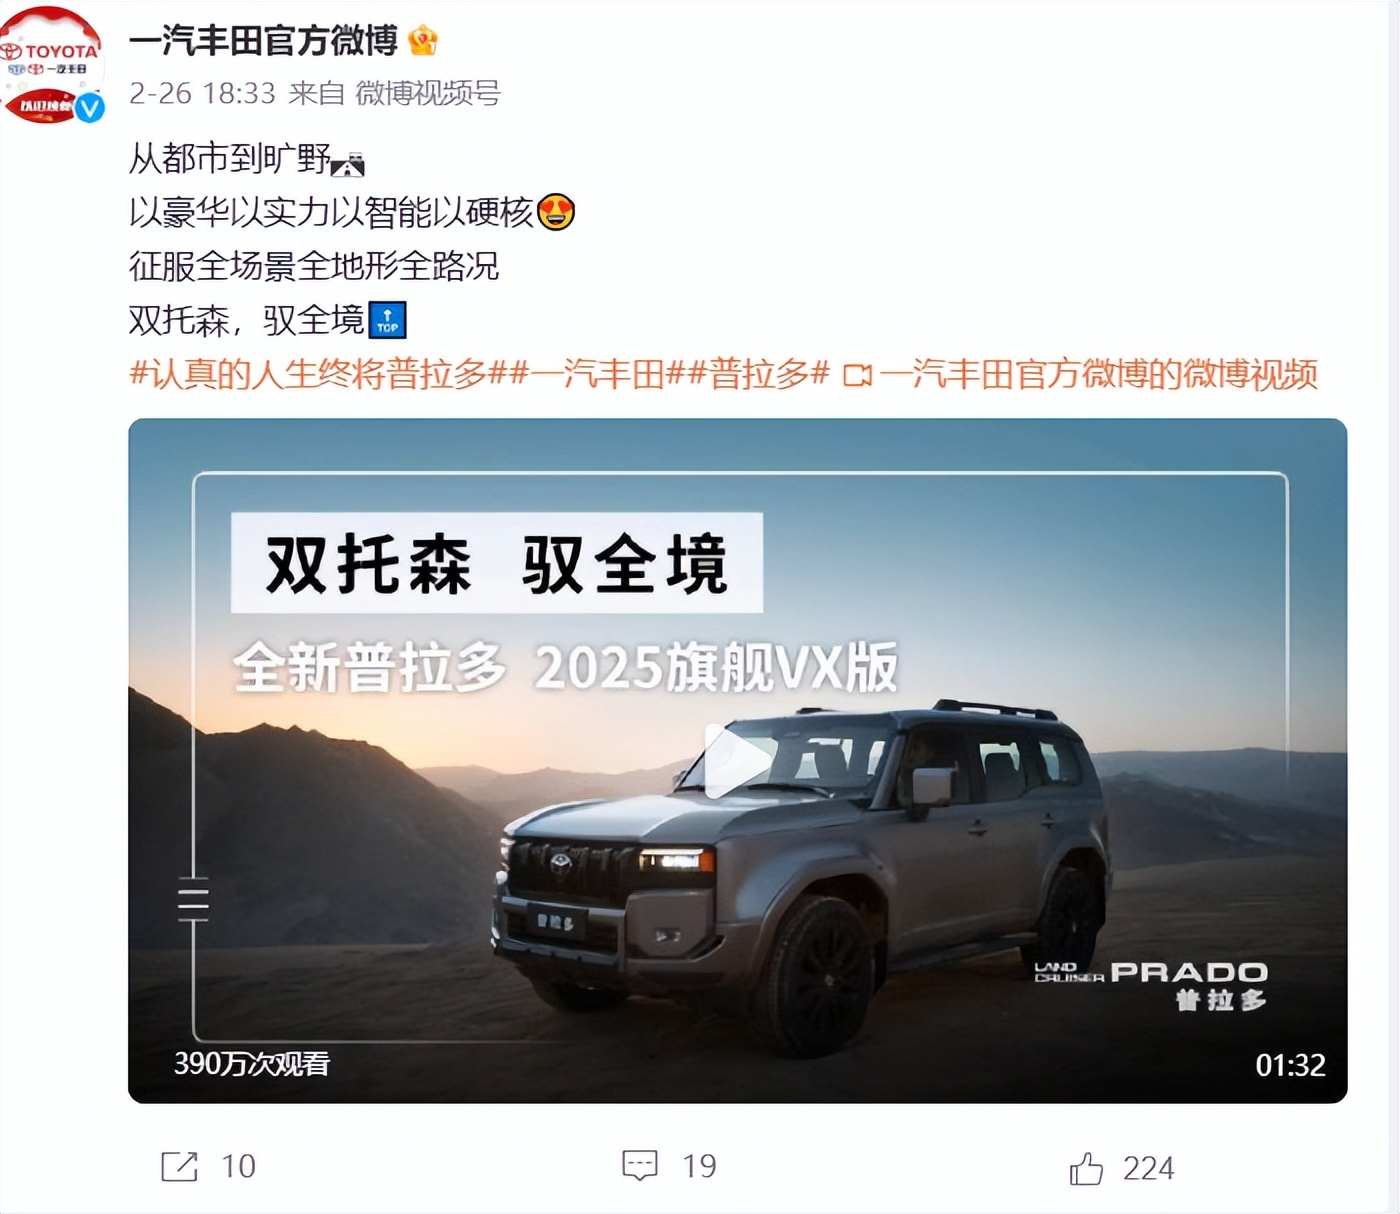1400x1214 pixels.
Task: Click the post timestamp 2-26 18:33
Action: (x=202, y=93)
